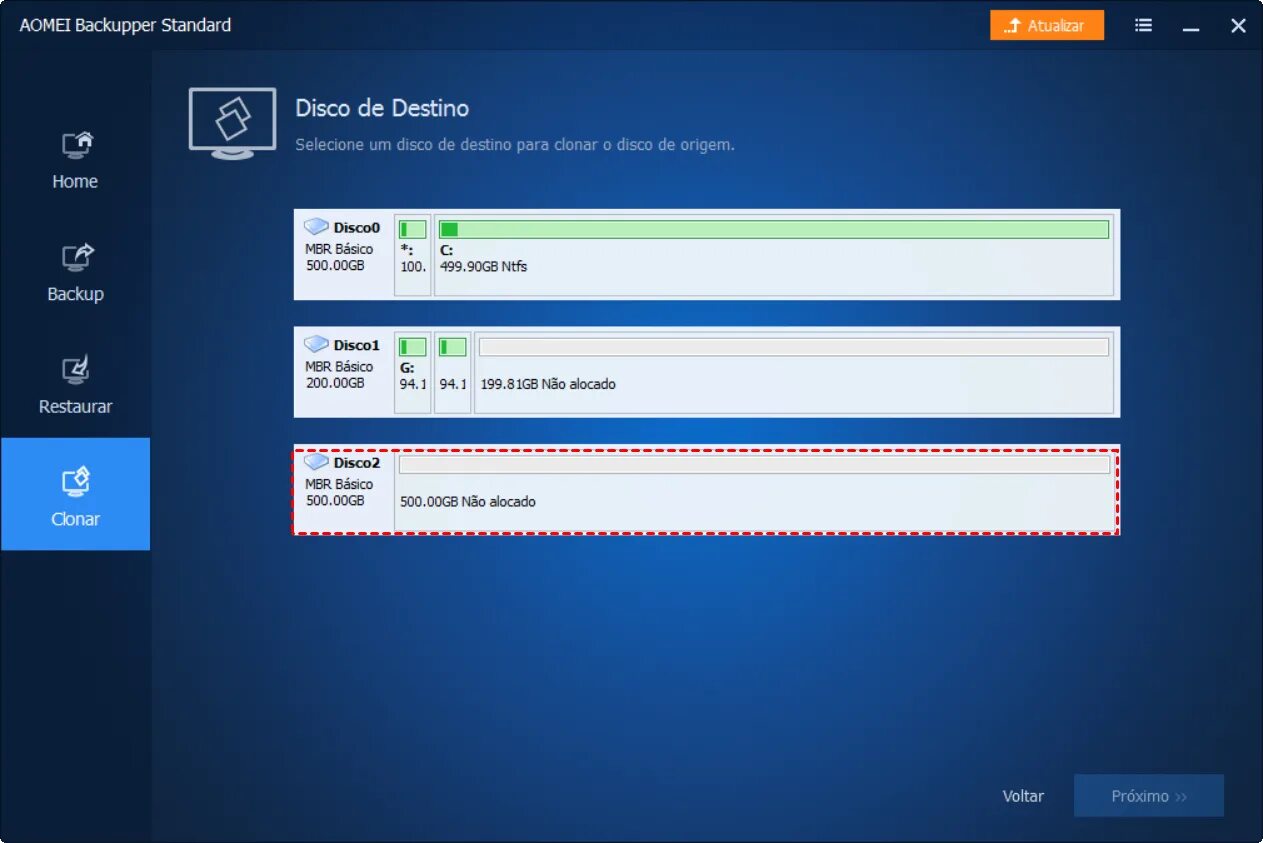Select Disco2's 500.00GB Não alocado space
The image size is (1263, 843).
tap(755, 490)
